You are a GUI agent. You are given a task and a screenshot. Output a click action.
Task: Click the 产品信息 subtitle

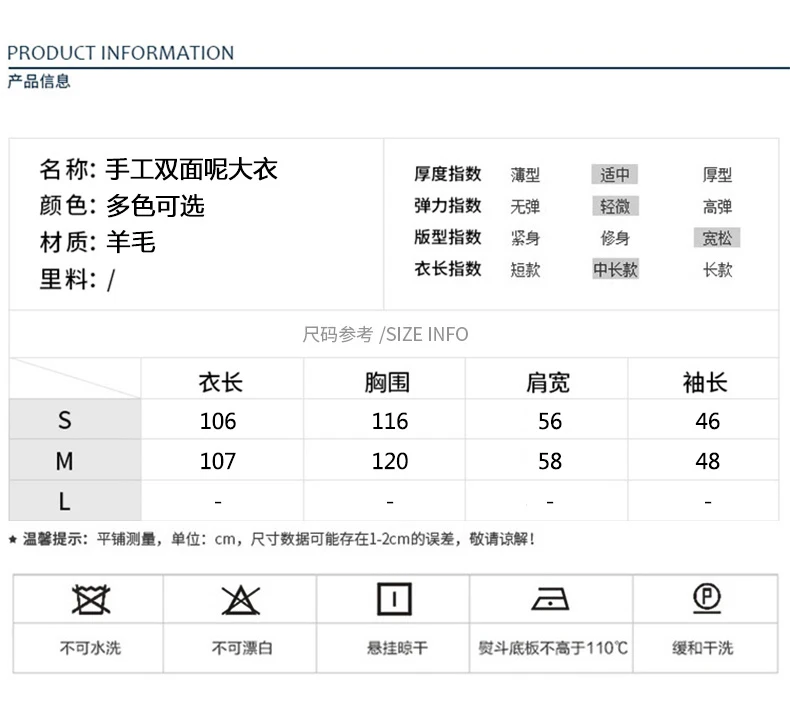coord(39,81)
